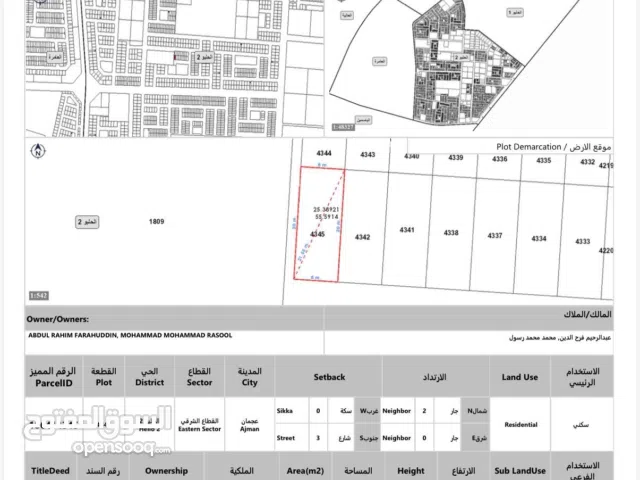Click the 'Owner/Owners:' heading
The width and height of the screenshot is (640, 480).
(58, 319)
